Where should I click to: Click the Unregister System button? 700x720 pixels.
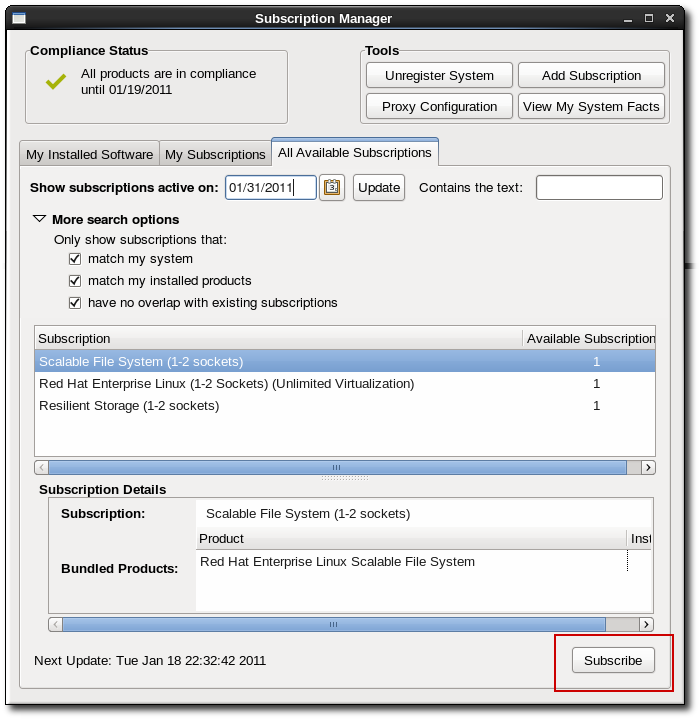(x=439, y=75)
